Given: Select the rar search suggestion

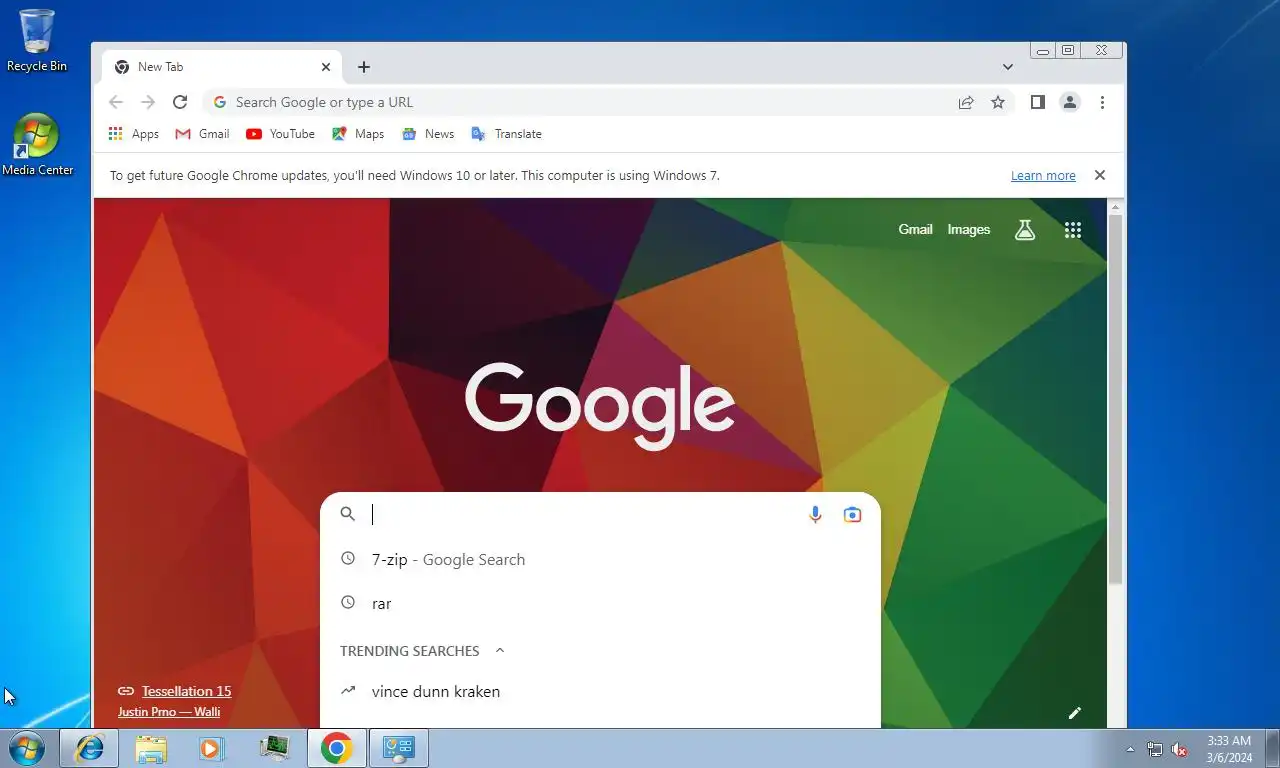Looking at the screenshot, I should pos(600,604).
